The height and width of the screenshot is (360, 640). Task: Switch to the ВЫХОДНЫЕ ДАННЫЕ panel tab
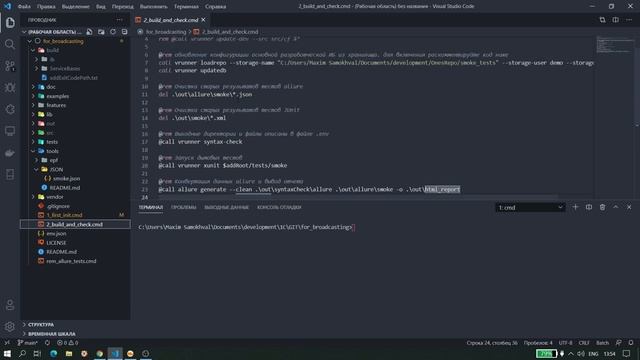[x=227, y=207]
